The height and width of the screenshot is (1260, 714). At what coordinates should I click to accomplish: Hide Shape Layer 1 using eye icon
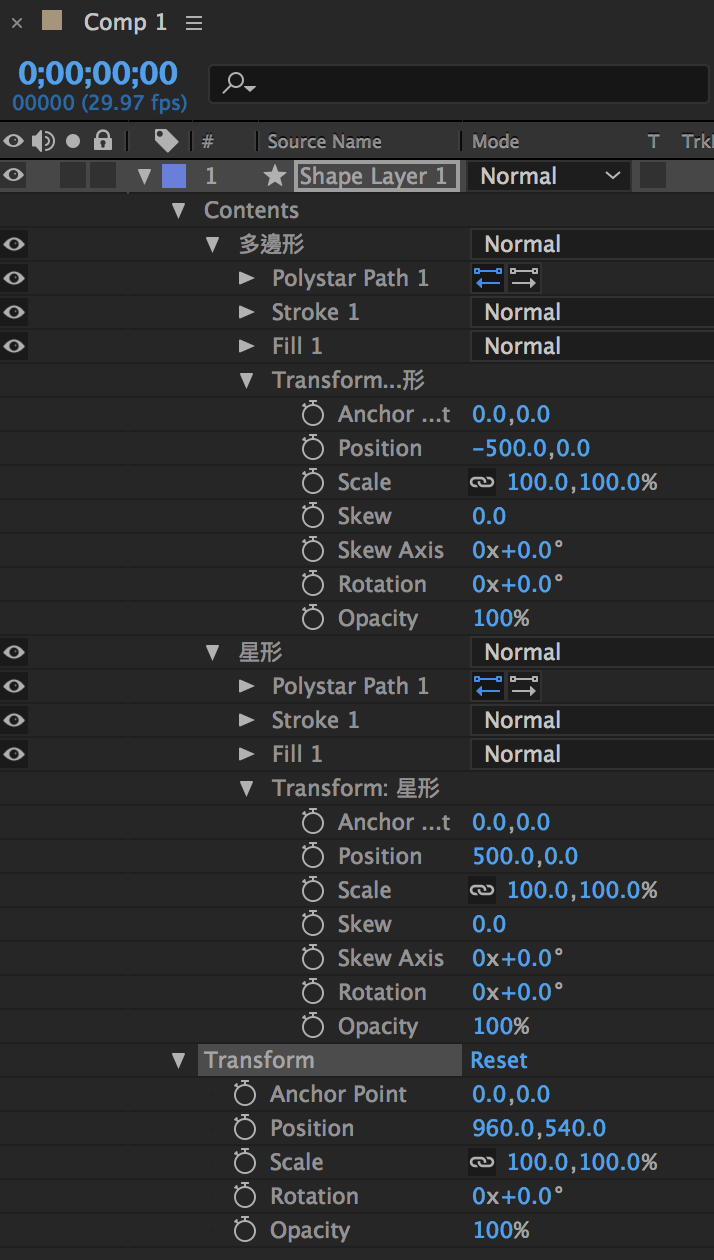point(13,176)
